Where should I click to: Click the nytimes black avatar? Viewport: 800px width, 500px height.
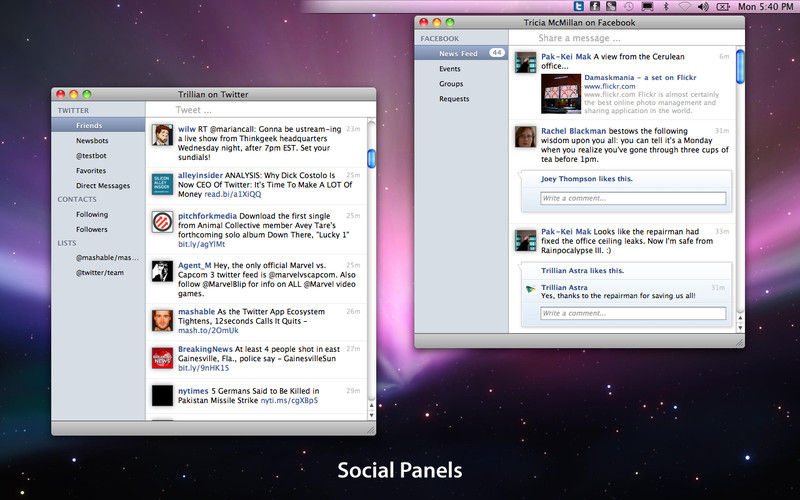tap(162, 395)
